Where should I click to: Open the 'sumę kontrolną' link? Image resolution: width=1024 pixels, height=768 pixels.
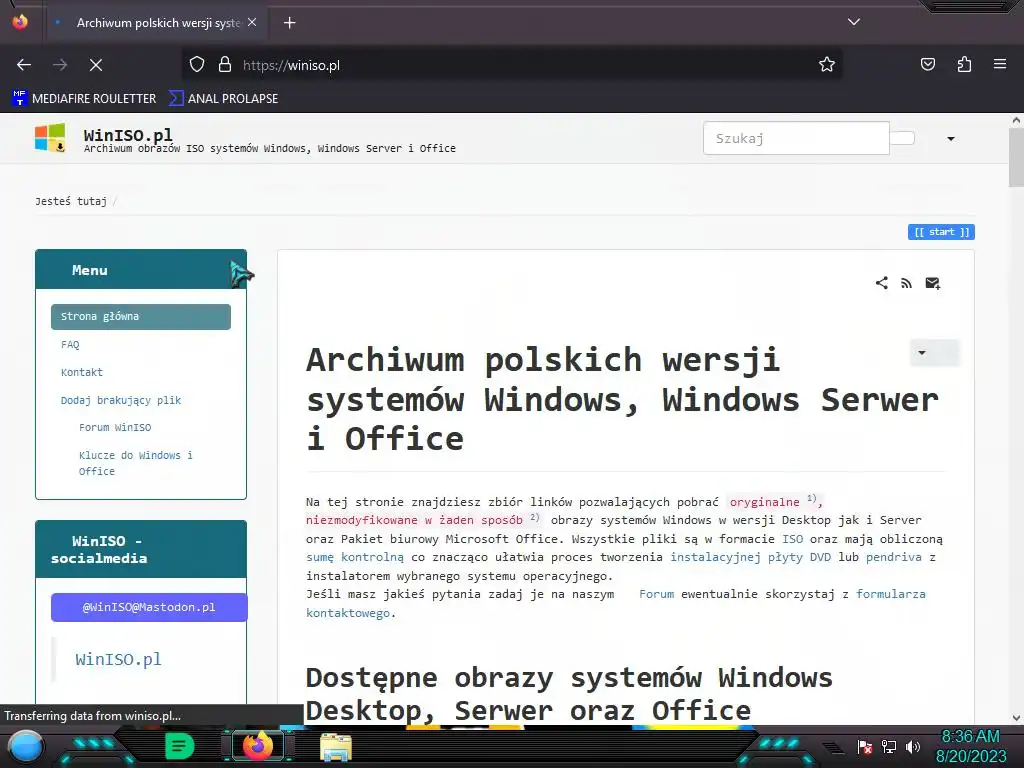click(355, 557)
